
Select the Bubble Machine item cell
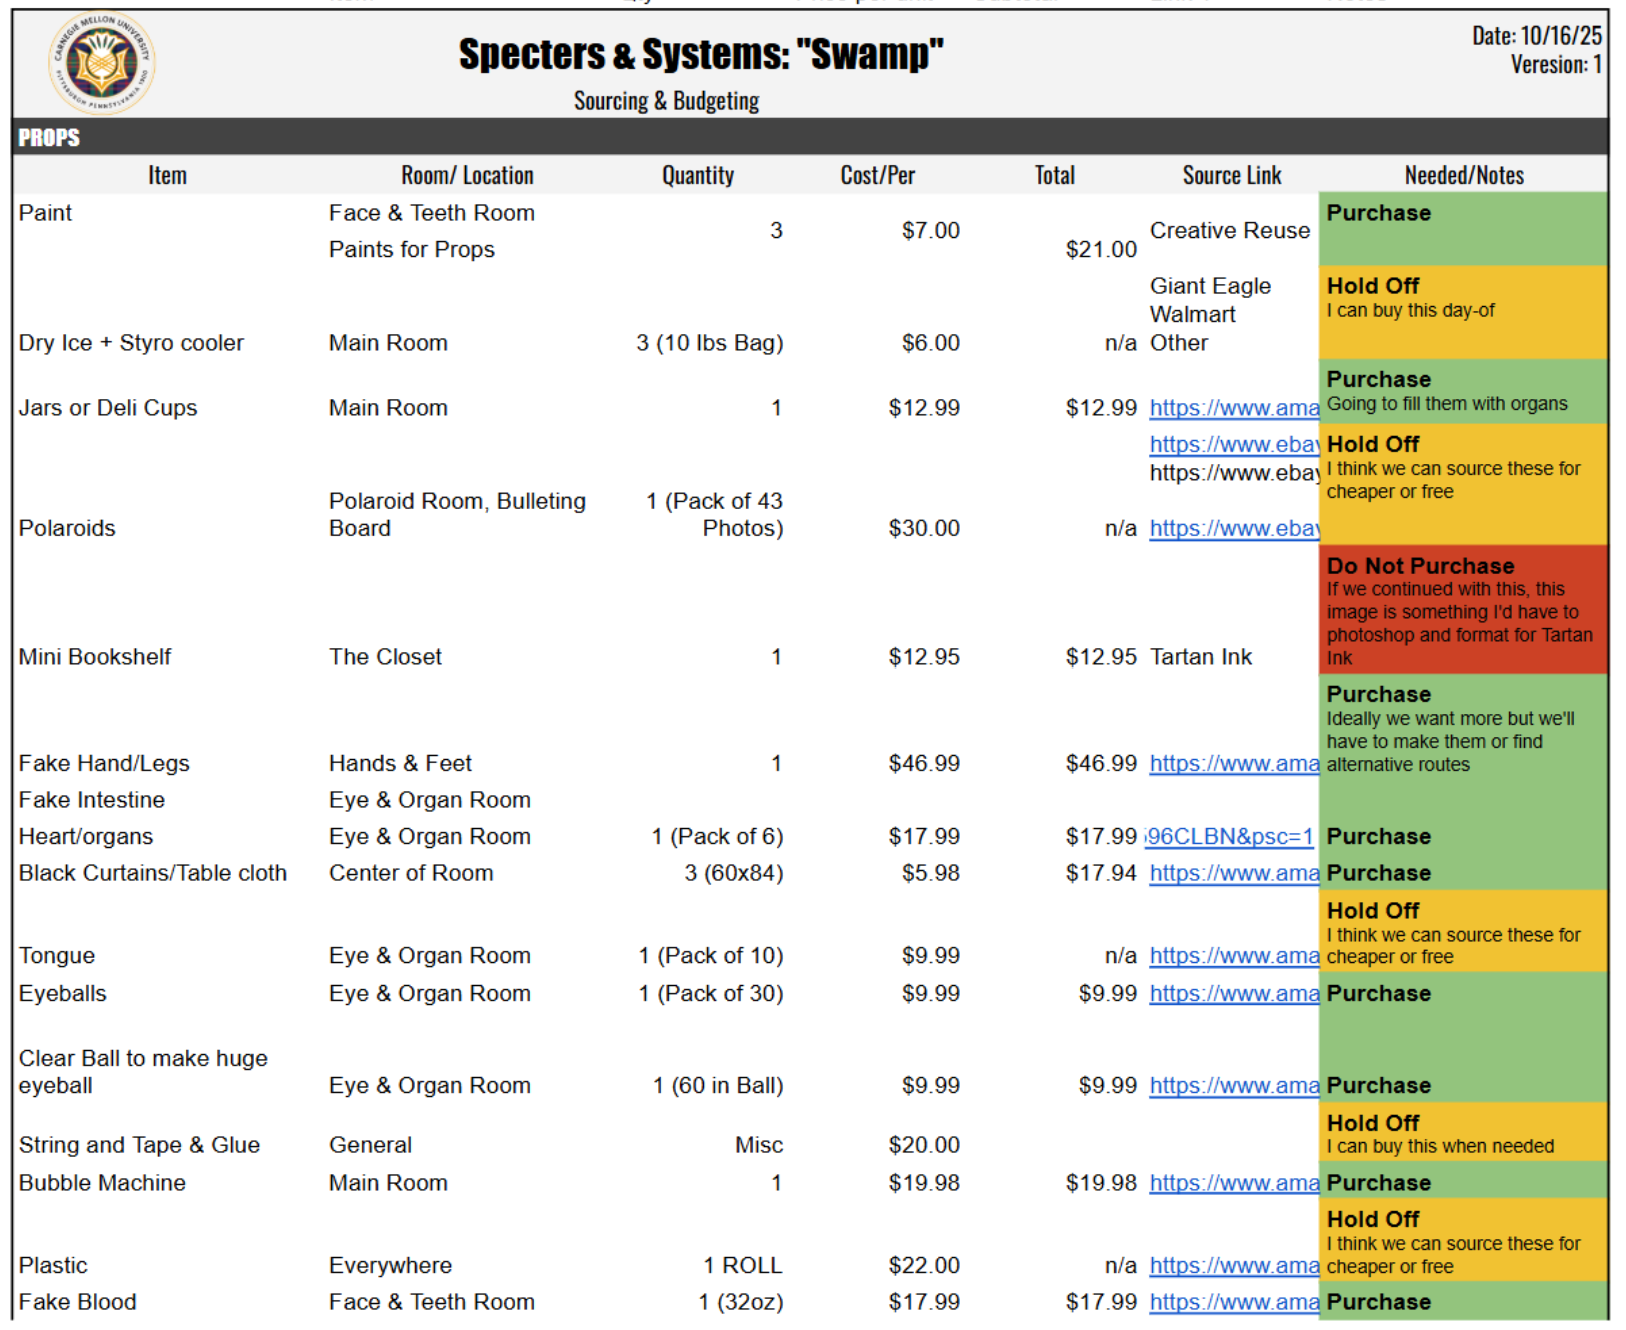pos(102,1183)
